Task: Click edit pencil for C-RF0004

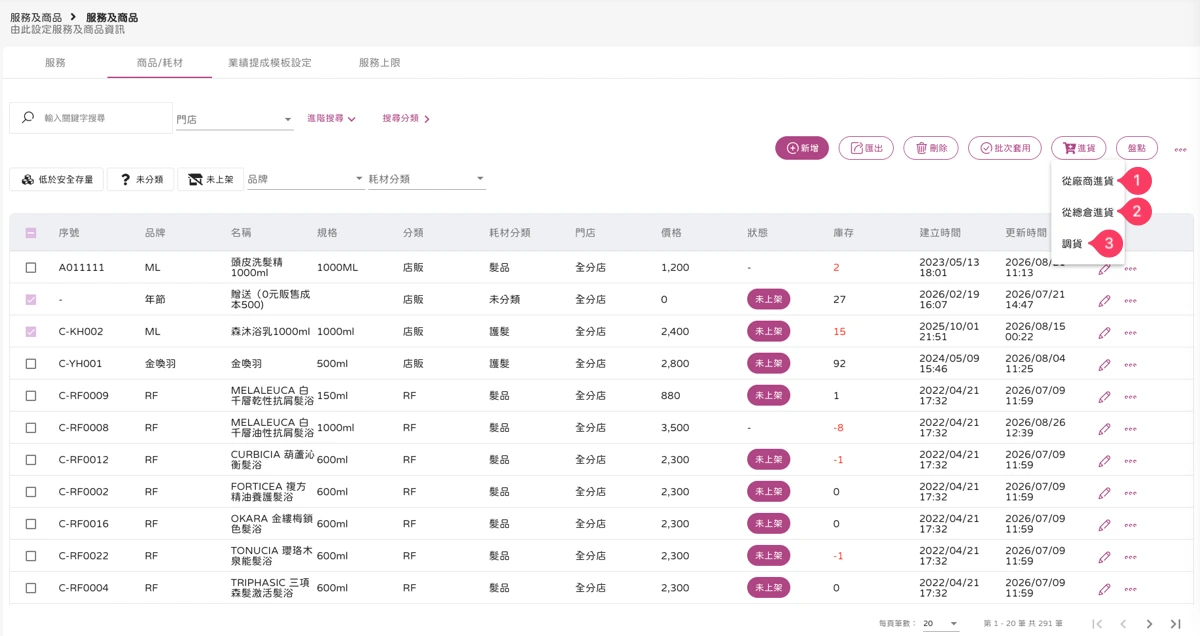Action: pyautogui.click(x=1104, y=588)
